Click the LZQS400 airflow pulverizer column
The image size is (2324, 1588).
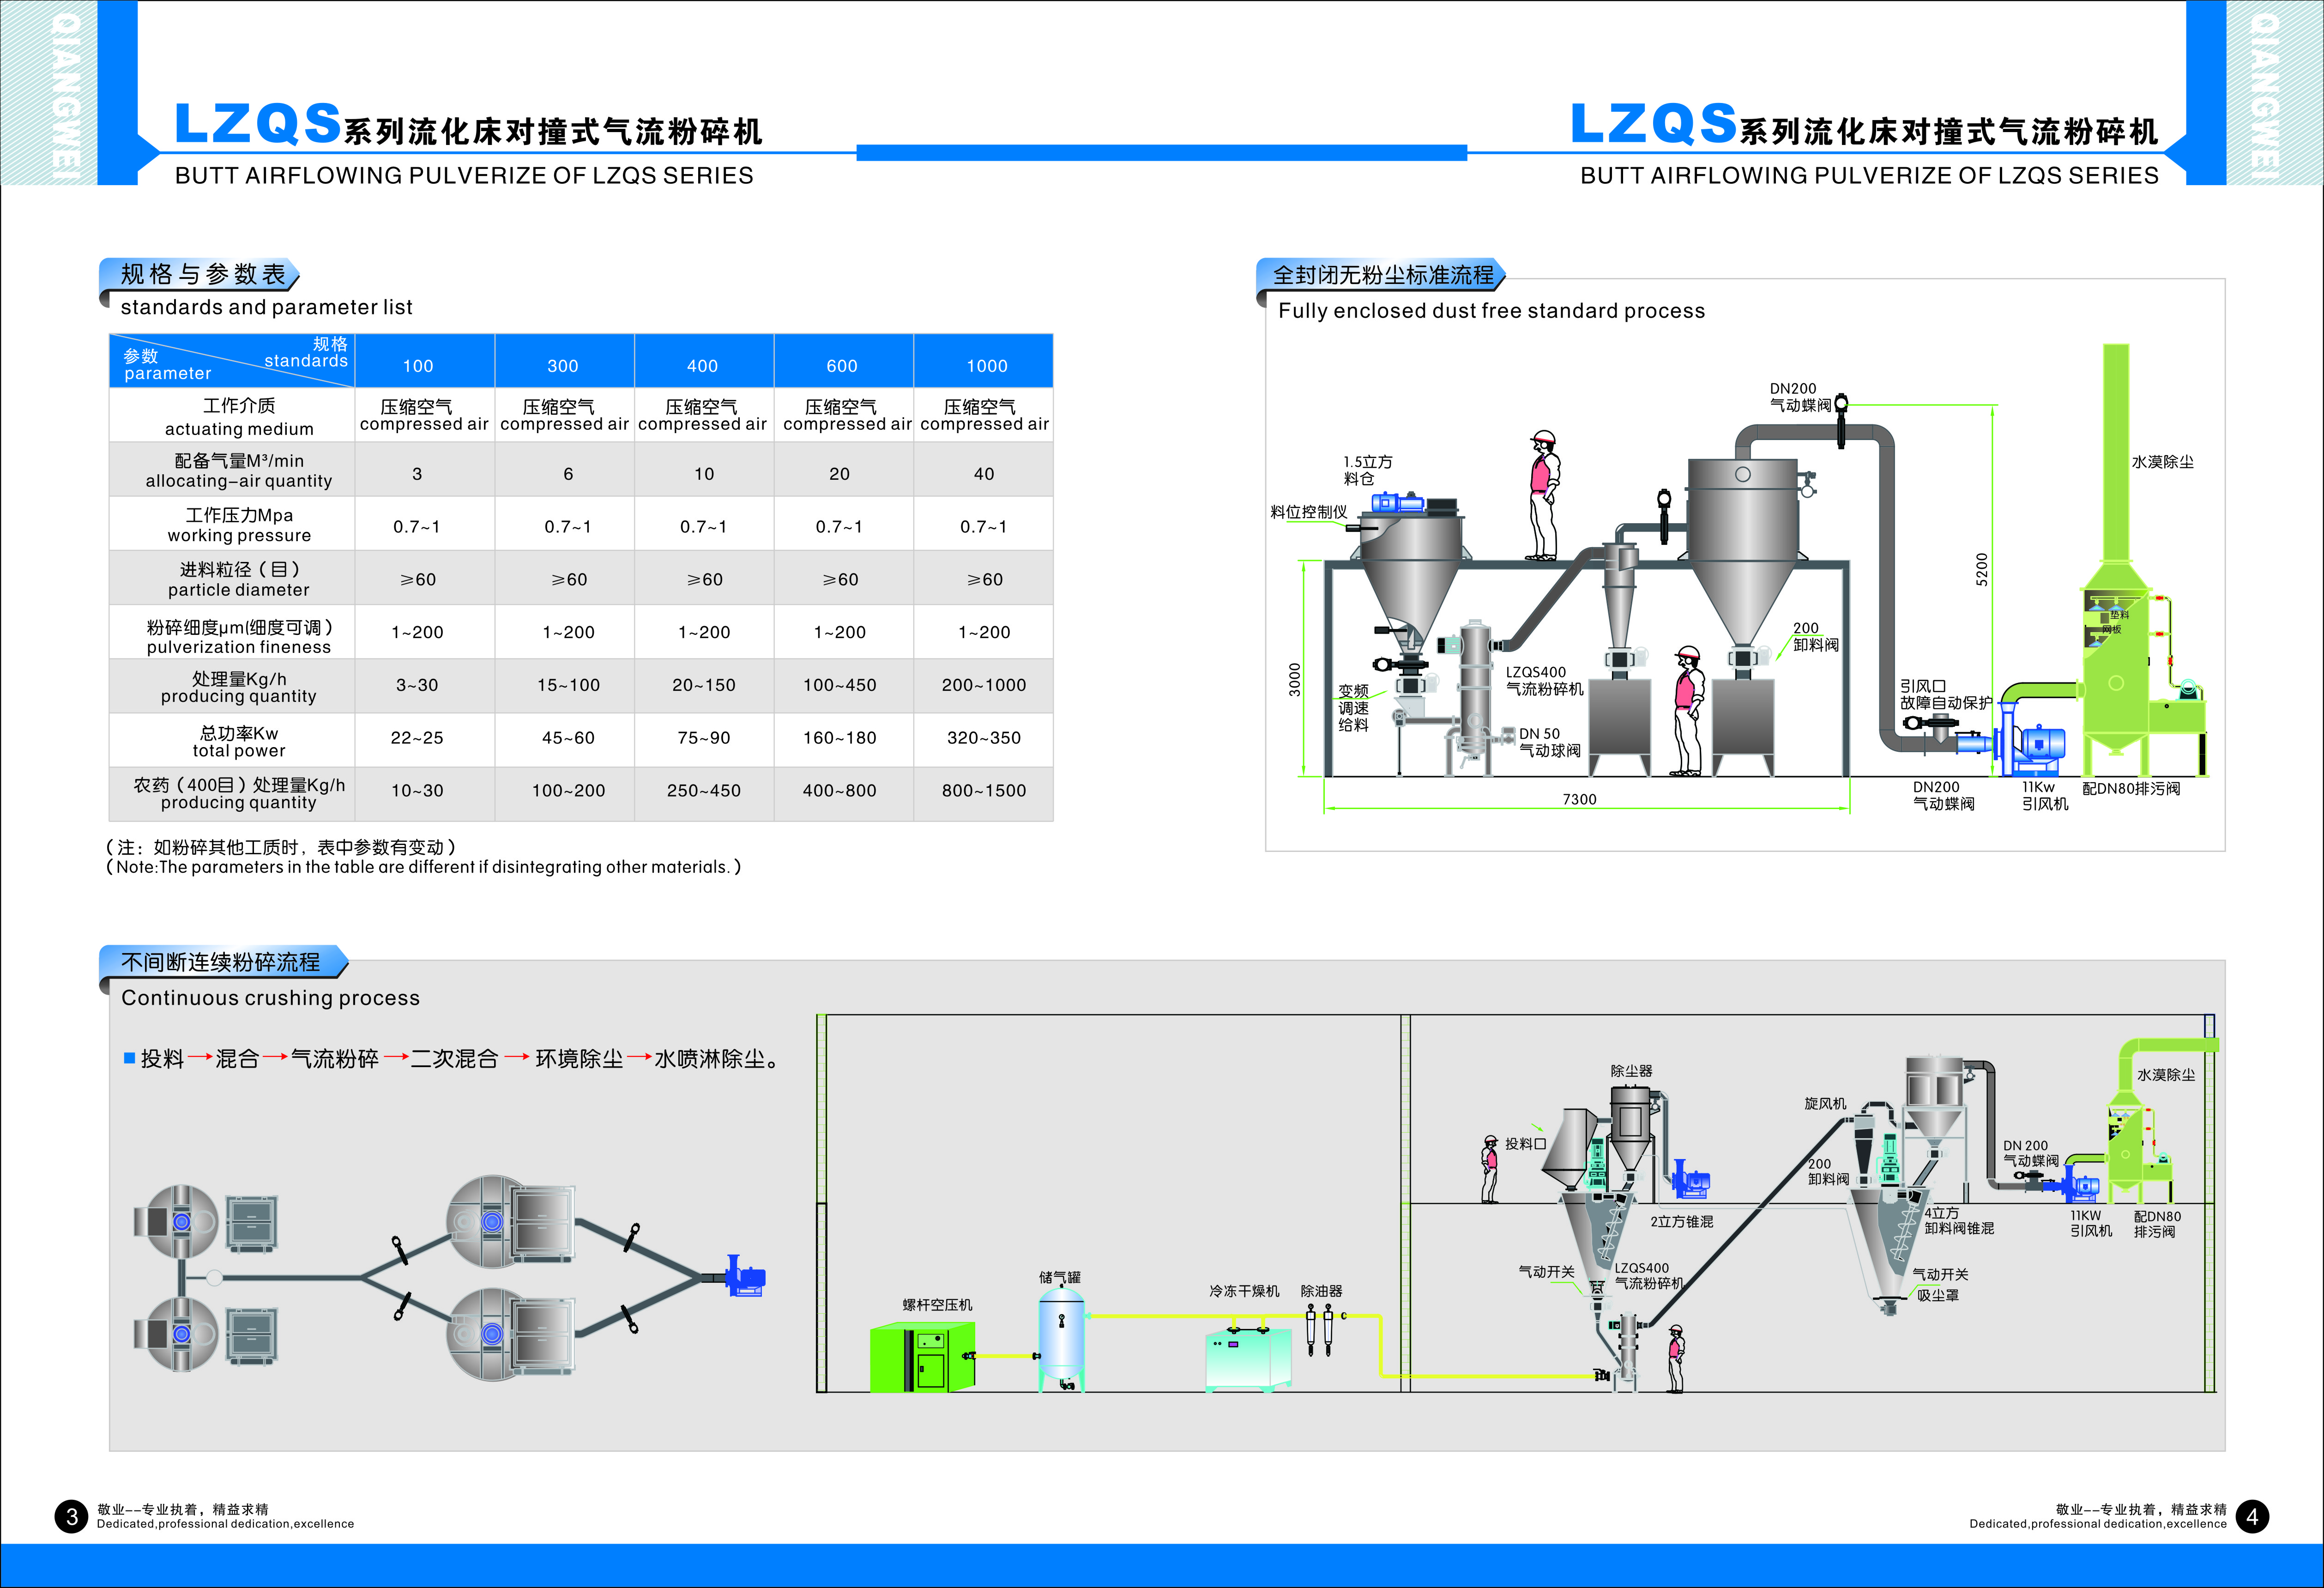click(1474, 695)
